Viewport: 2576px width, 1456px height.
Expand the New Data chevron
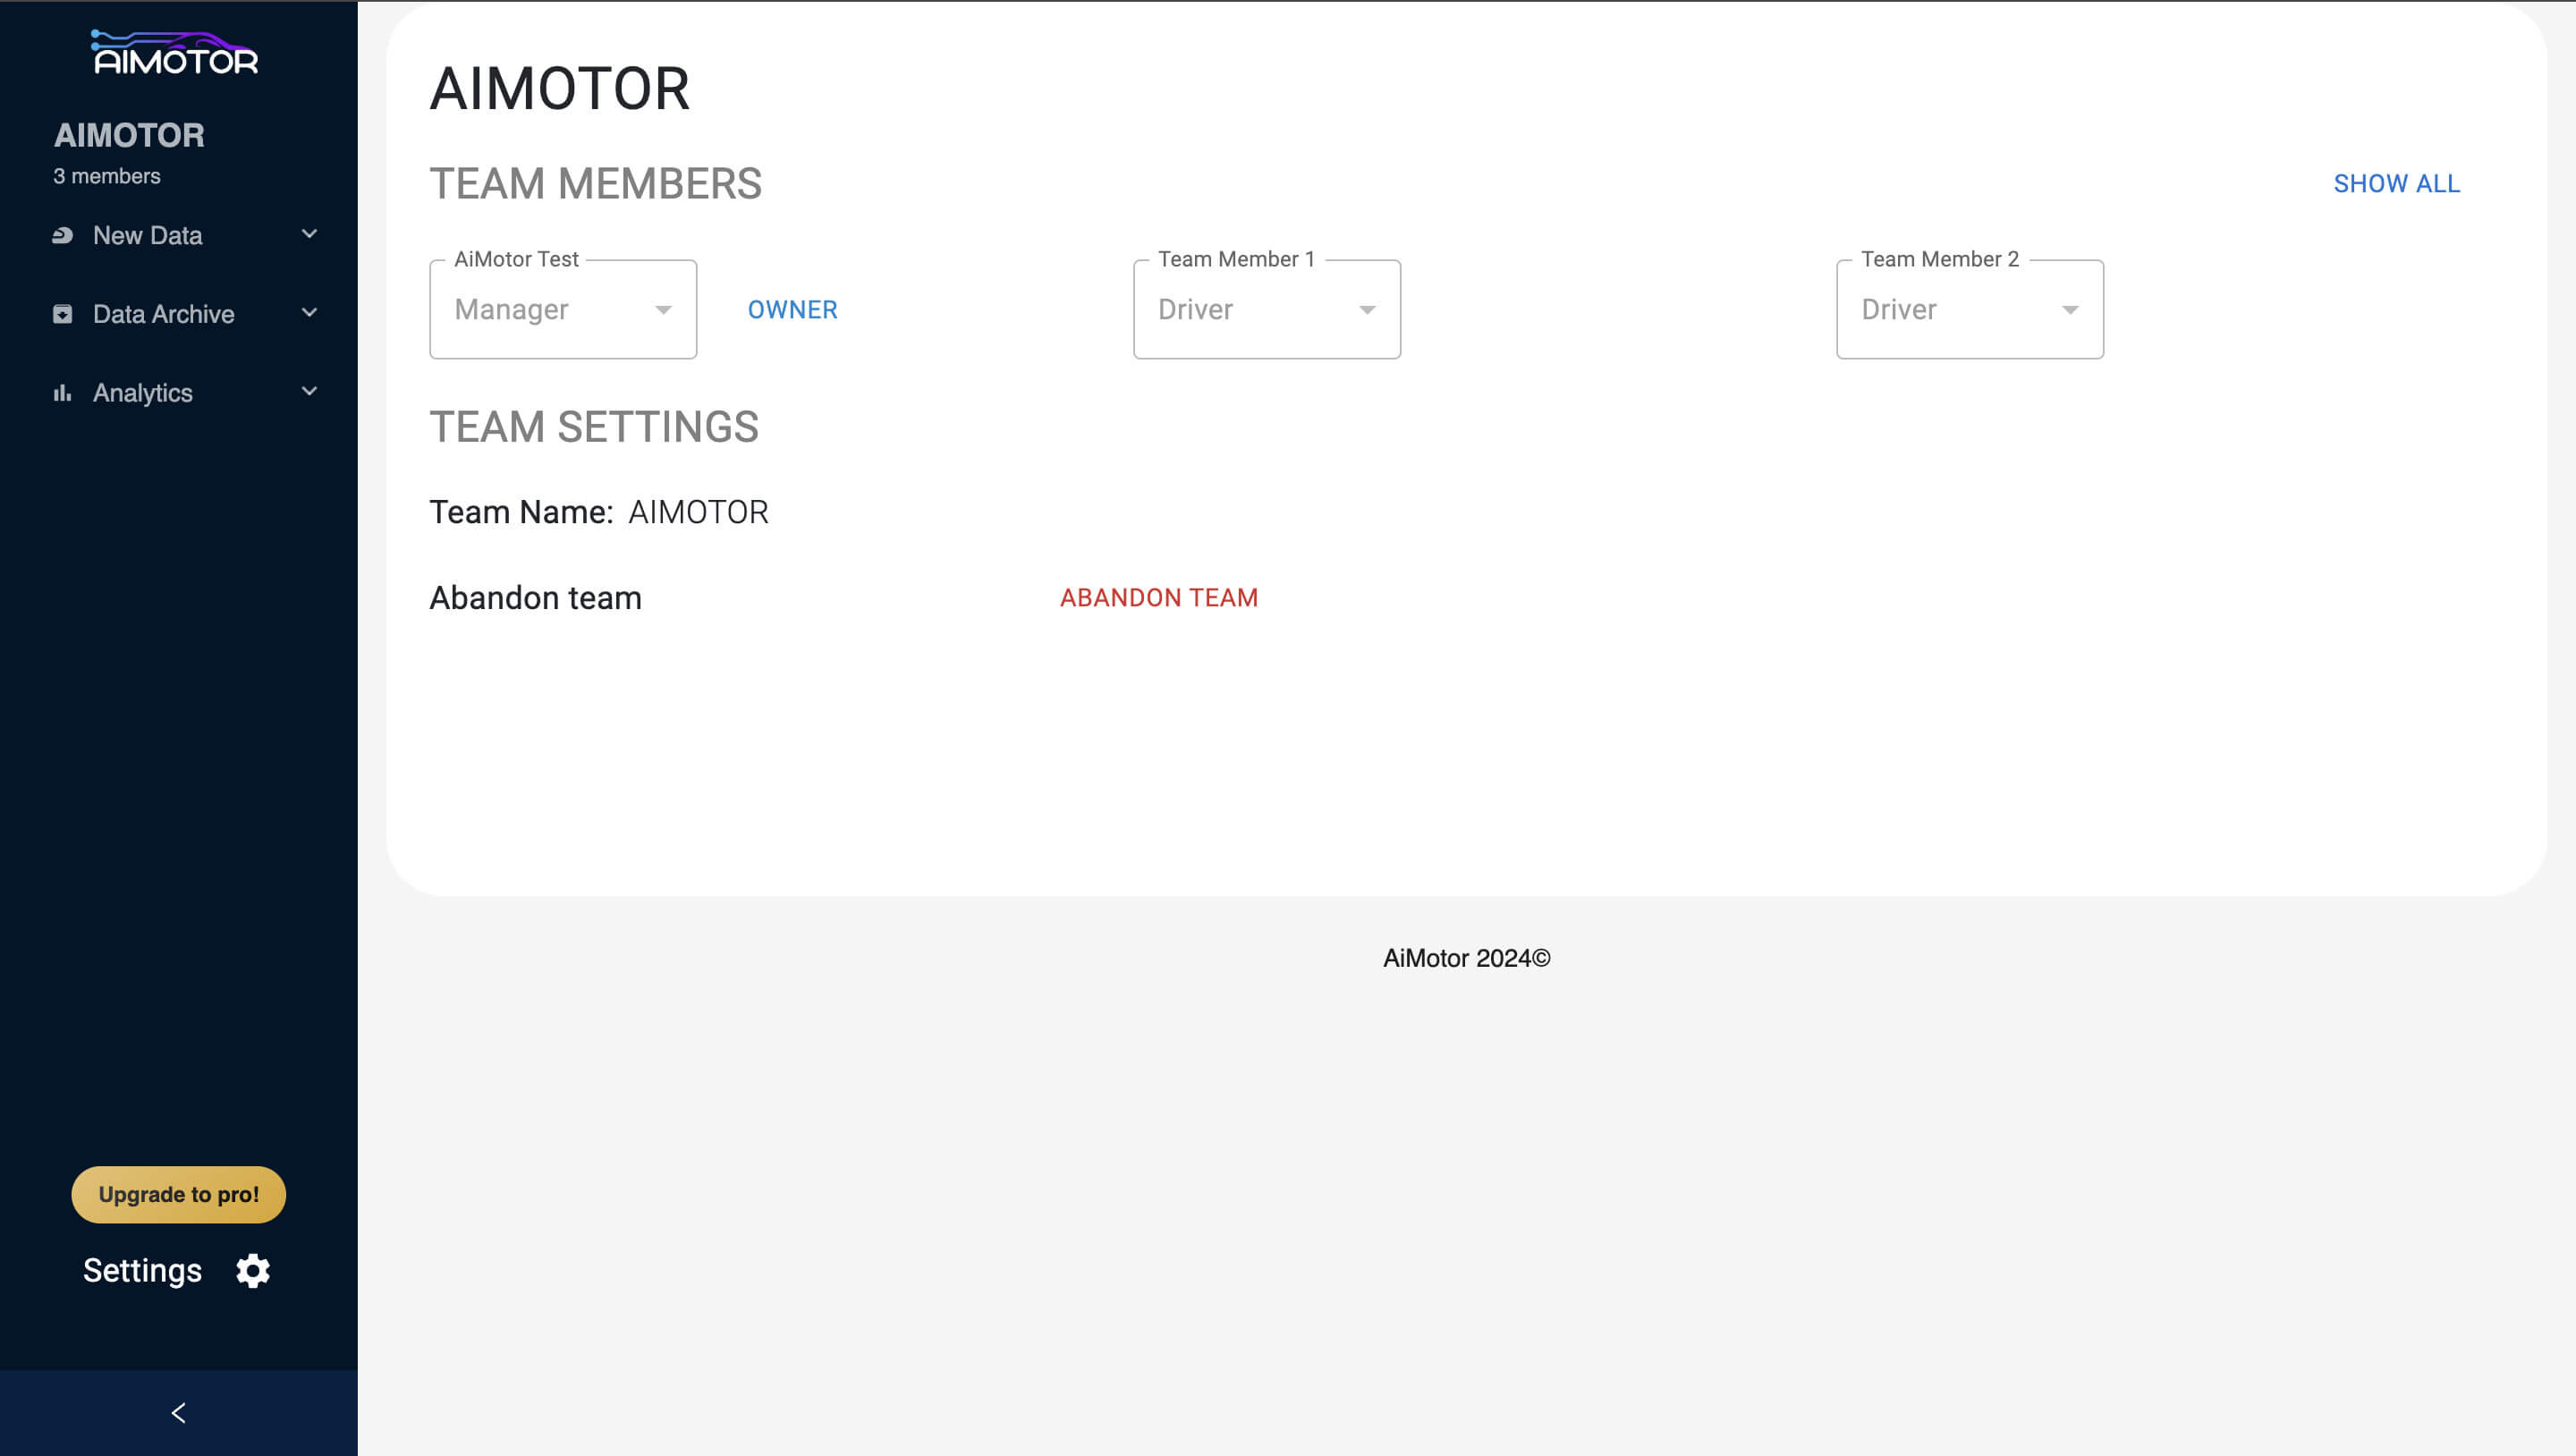309,234
